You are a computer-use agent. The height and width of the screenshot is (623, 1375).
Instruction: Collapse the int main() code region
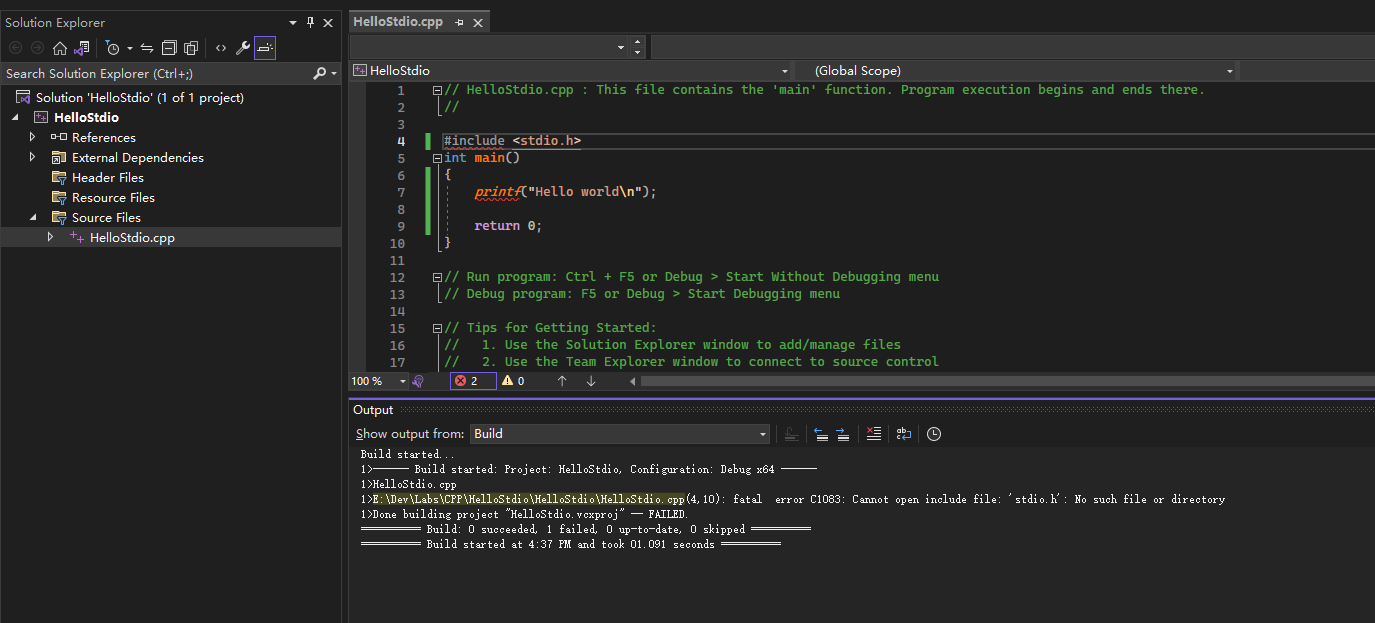[437, 157]
